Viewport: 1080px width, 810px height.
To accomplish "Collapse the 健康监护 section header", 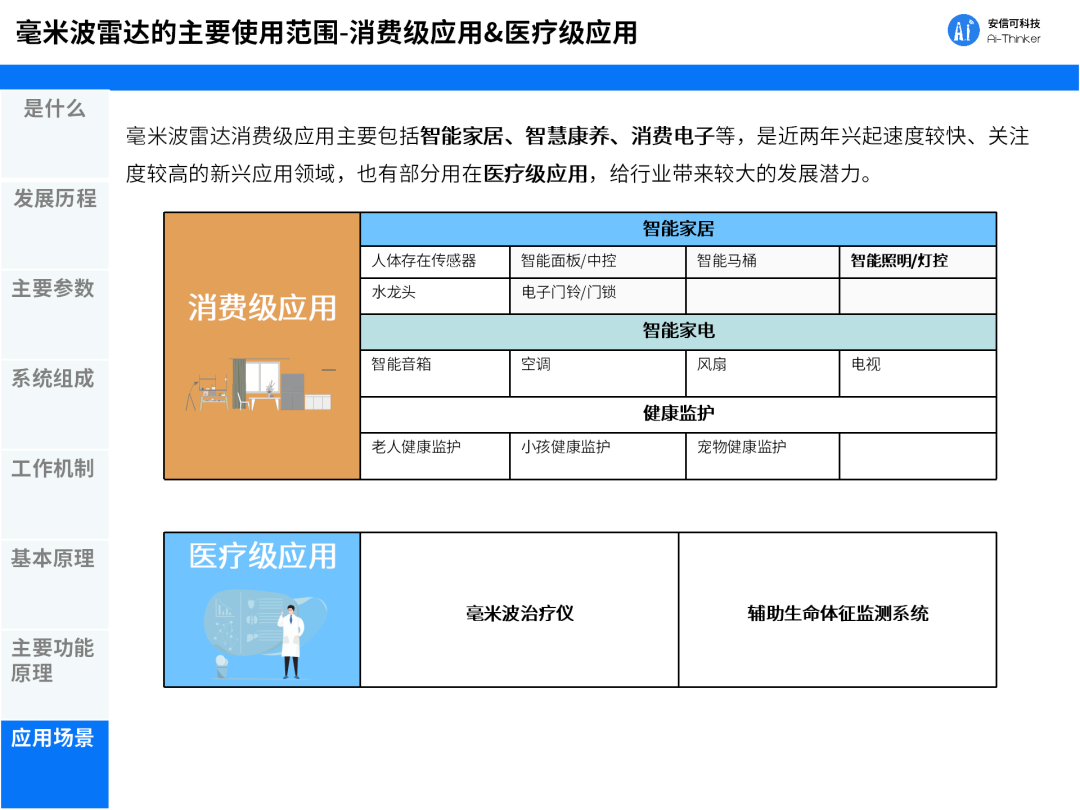I will (678, 414).
